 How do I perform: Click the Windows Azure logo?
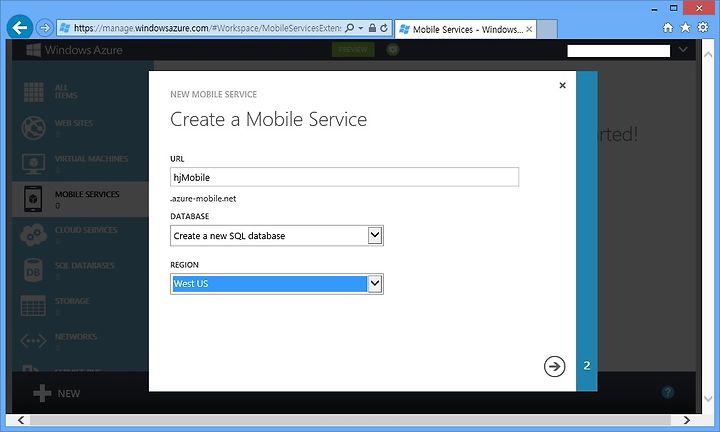pyautogui.click(x=74, y=50)
